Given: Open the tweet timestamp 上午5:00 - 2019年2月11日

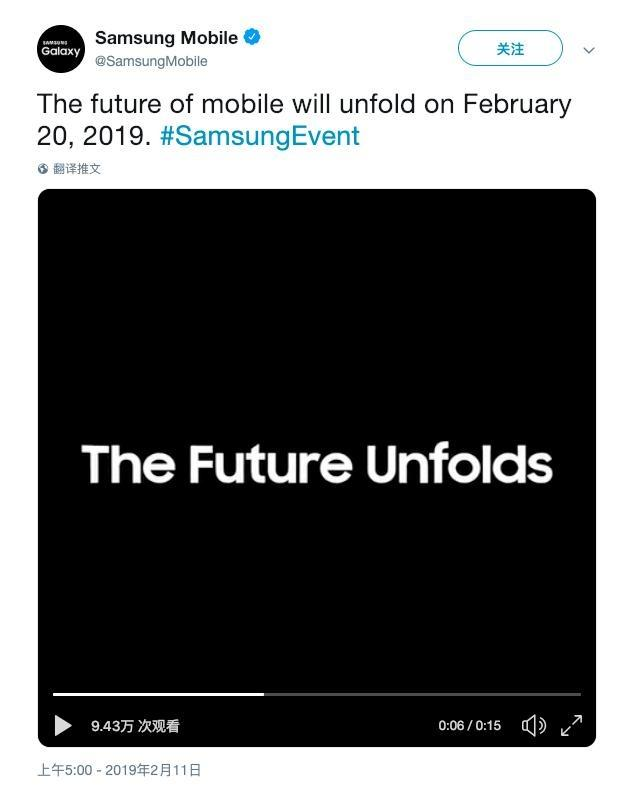Looking at the screenshot, I should [x=119, y=770].
